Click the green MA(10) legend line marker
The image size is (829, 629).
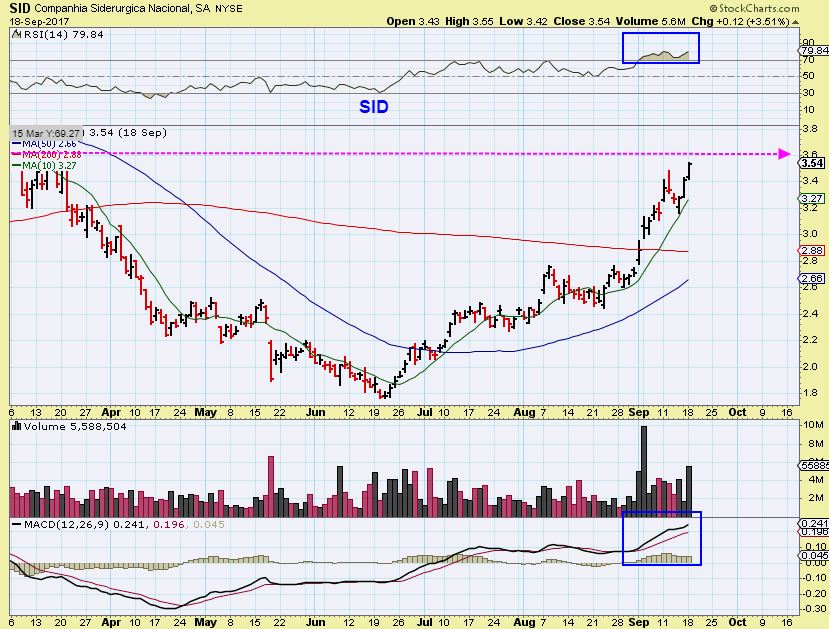click(17, 165)
